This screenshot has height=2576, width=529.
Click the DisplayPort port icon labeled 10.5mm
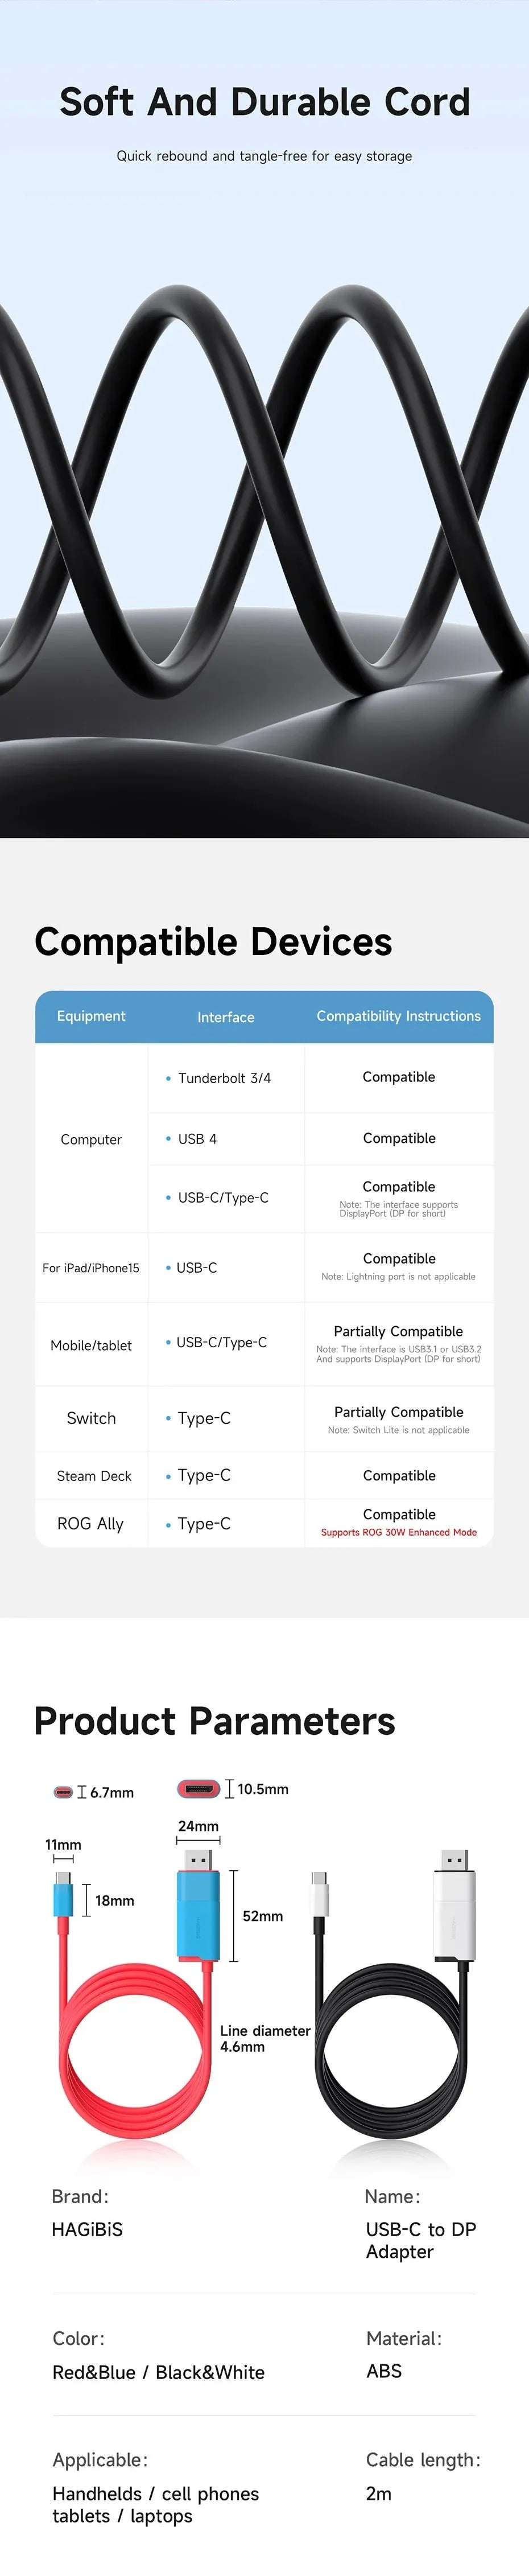pyautogui.click(x=198, y=1788)
